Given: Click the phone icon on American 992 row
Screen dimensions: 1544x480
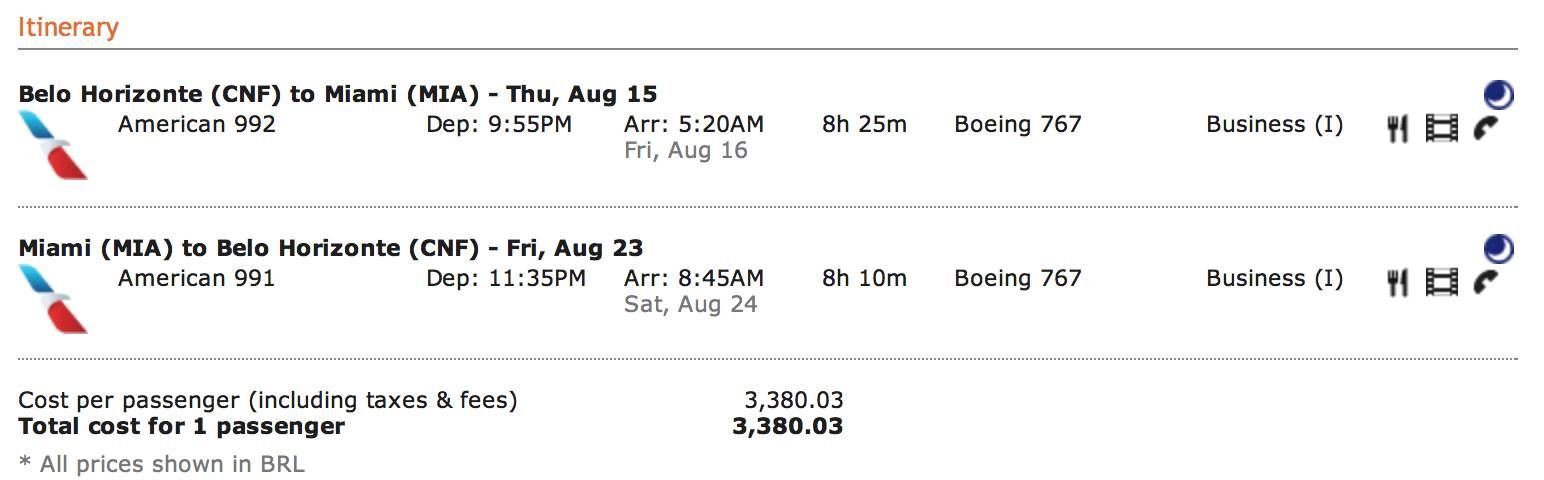Looking at the screenshot, I should 1487,128.
